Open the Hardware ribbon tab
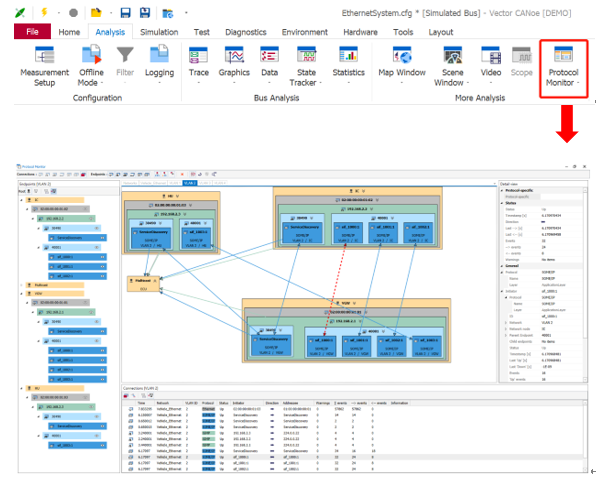596x482 pixels. coord(360,32)
